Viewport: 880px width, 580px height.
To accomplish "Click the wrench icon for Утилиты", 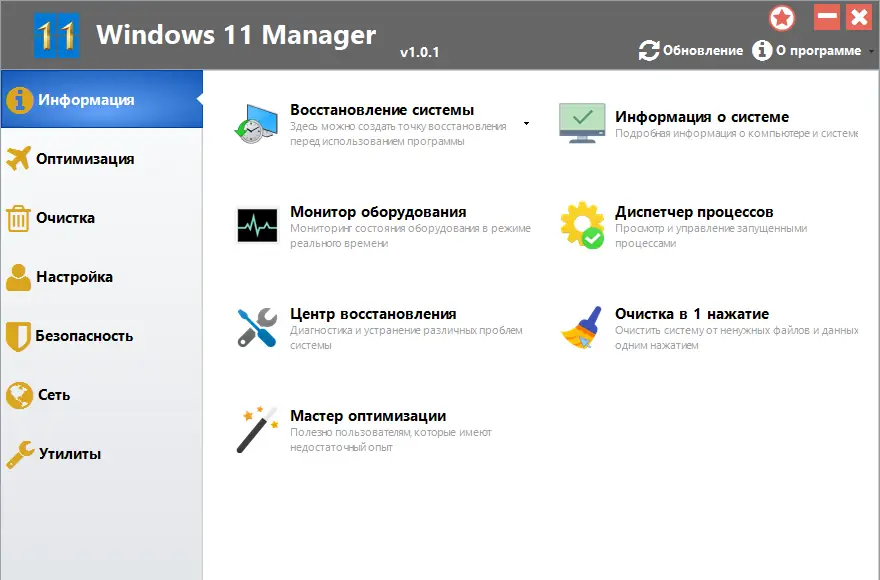I will click(20, 454).
